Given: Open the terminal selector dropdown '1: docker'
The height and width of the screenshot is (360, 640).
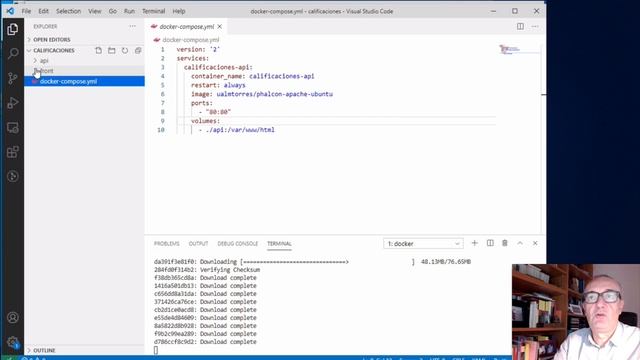Looking at the screenshot, I should (423, 243).
